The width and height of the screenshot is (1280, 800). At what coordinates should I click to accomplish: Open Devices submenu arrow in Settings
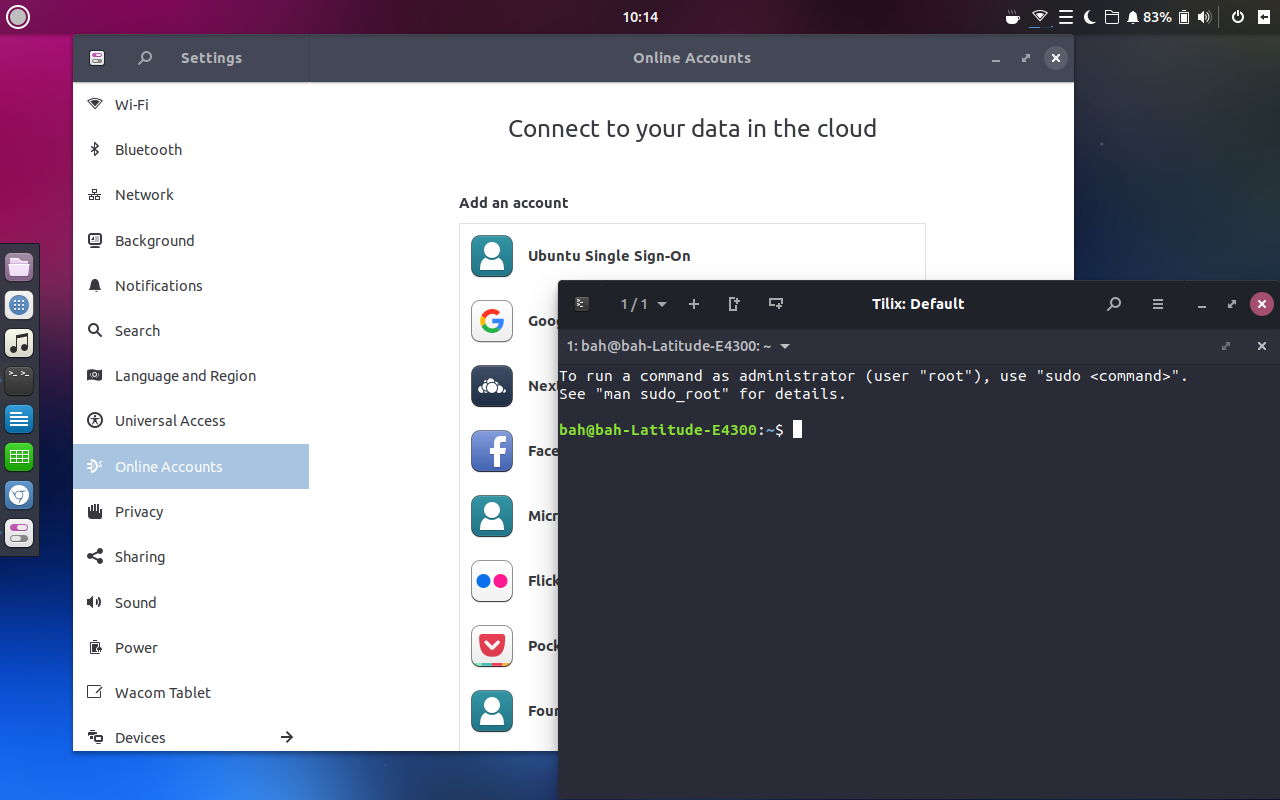click(x=286, y=737)
